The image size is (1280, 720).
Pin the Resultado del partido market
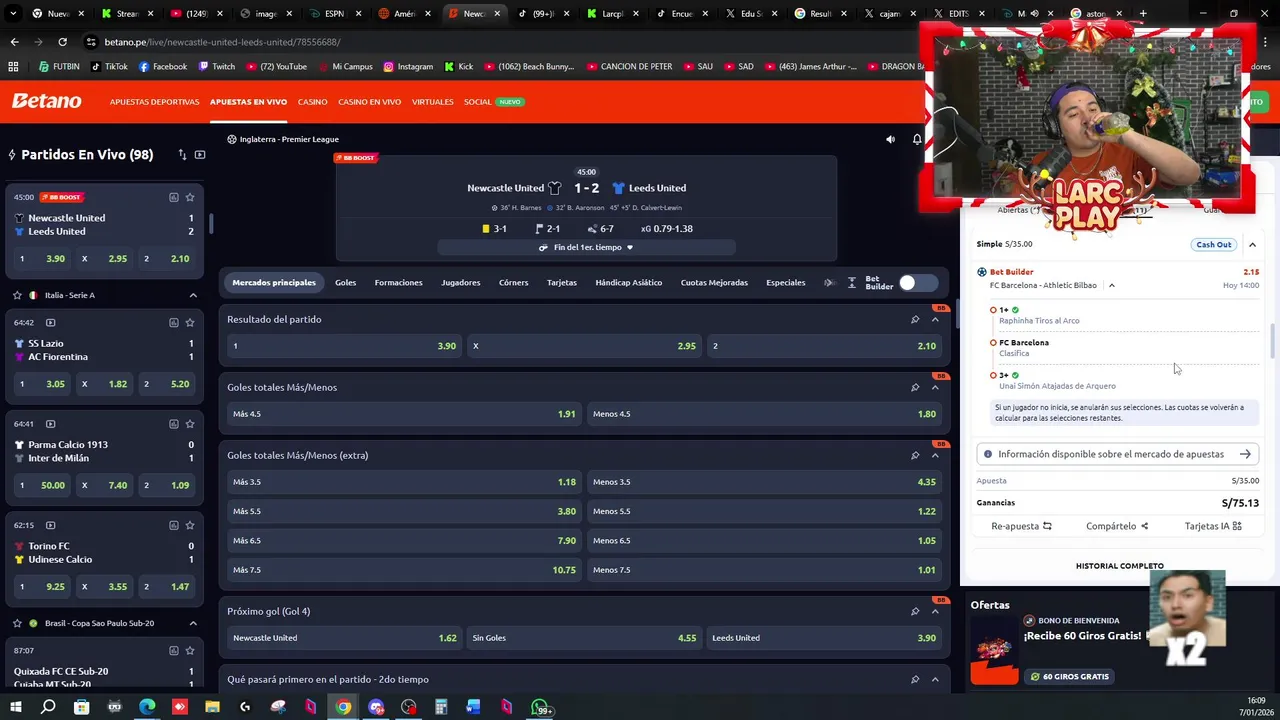click(x=914, y=319)
